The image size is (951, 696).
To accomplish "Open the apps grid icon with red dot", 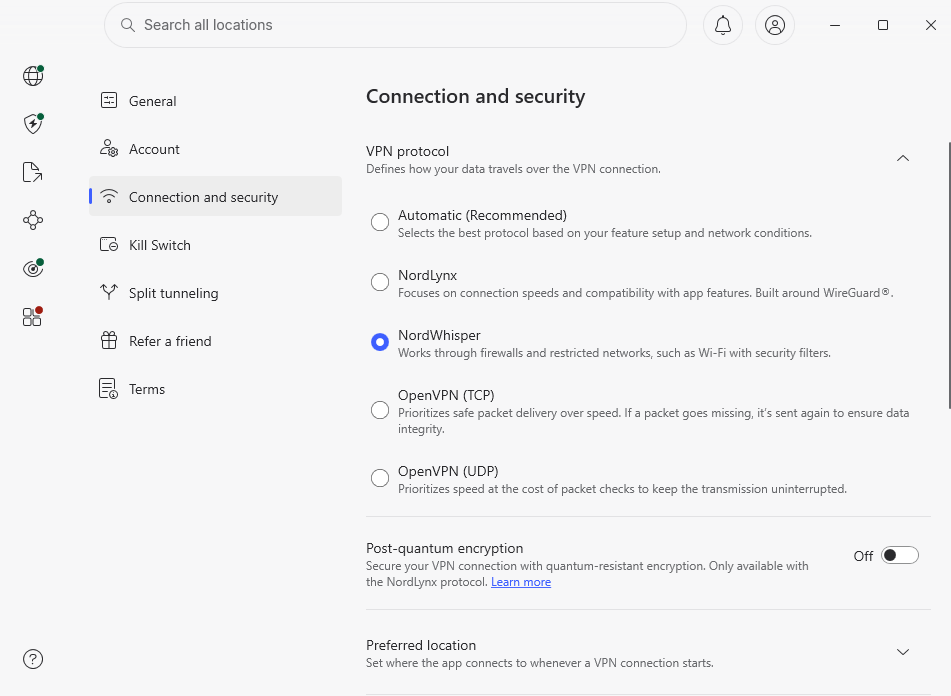I will pos(32,316).
